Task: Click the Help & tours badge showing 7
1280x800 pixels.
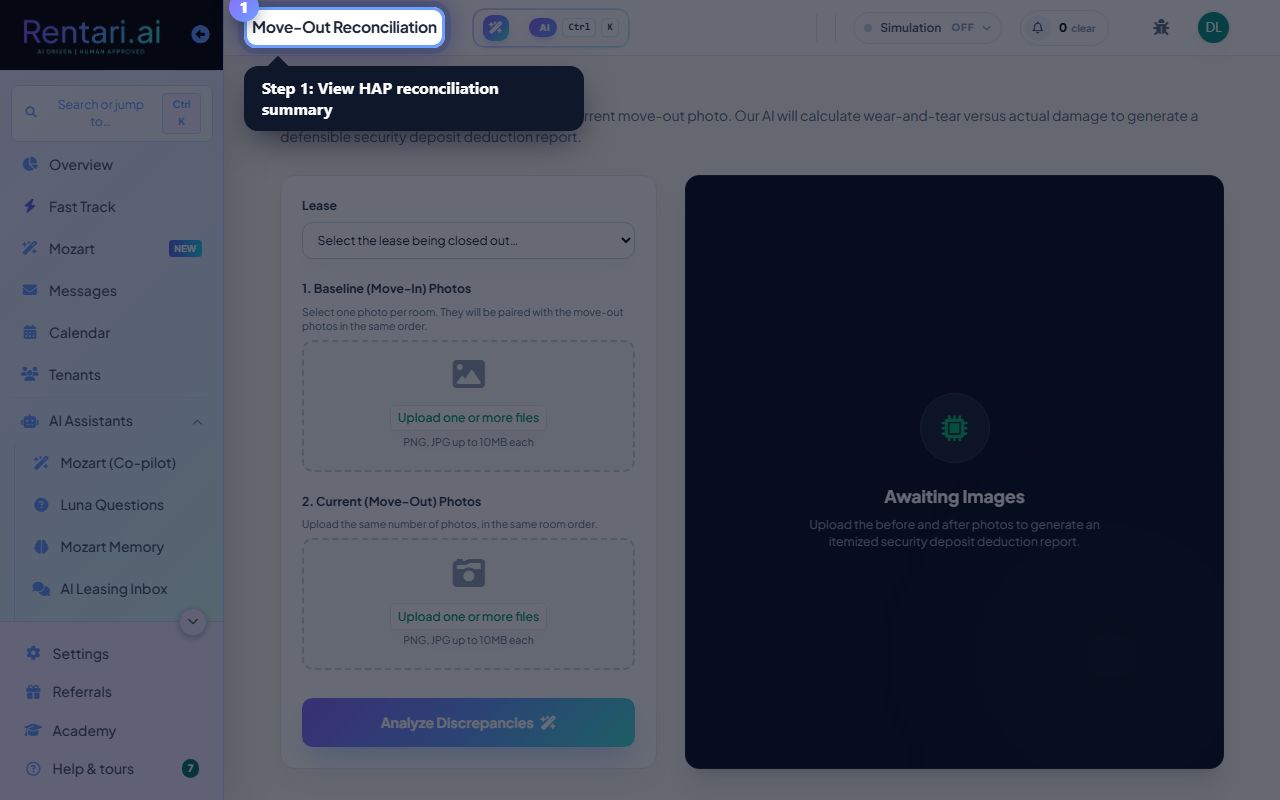Action: tap(190, 768)
